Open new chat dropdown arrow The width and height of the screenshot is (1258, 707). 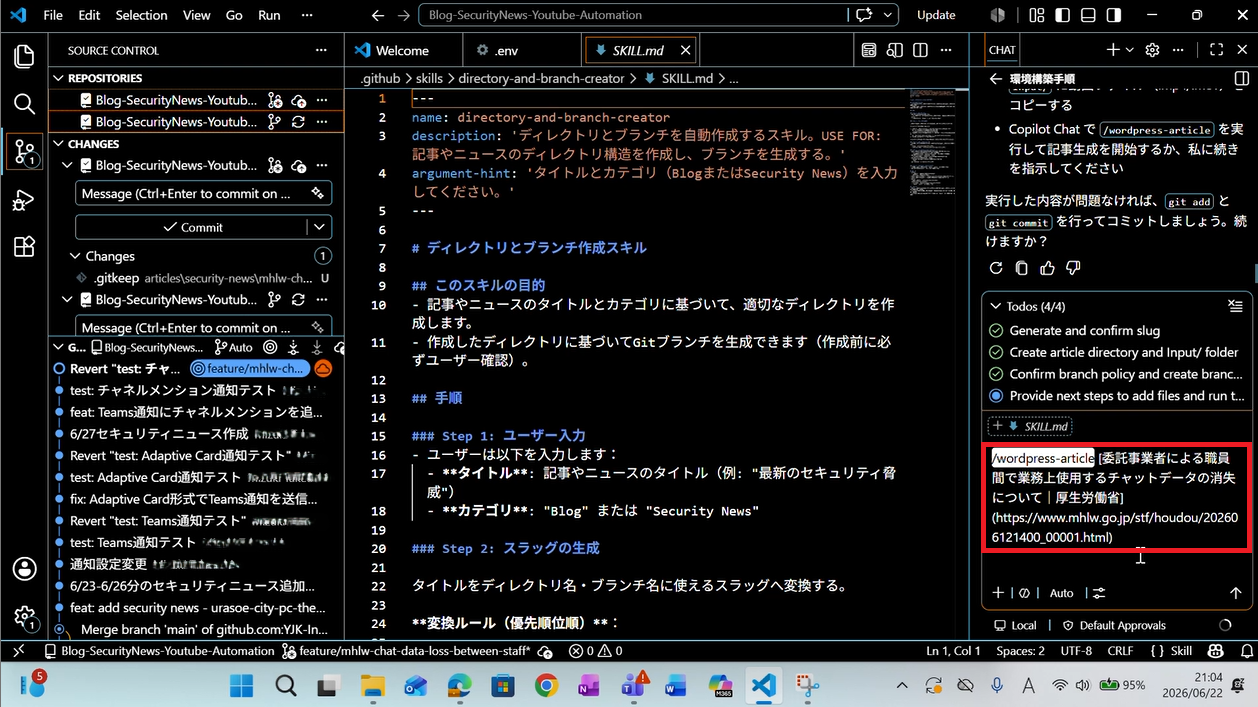click(x=1130, y=50)
